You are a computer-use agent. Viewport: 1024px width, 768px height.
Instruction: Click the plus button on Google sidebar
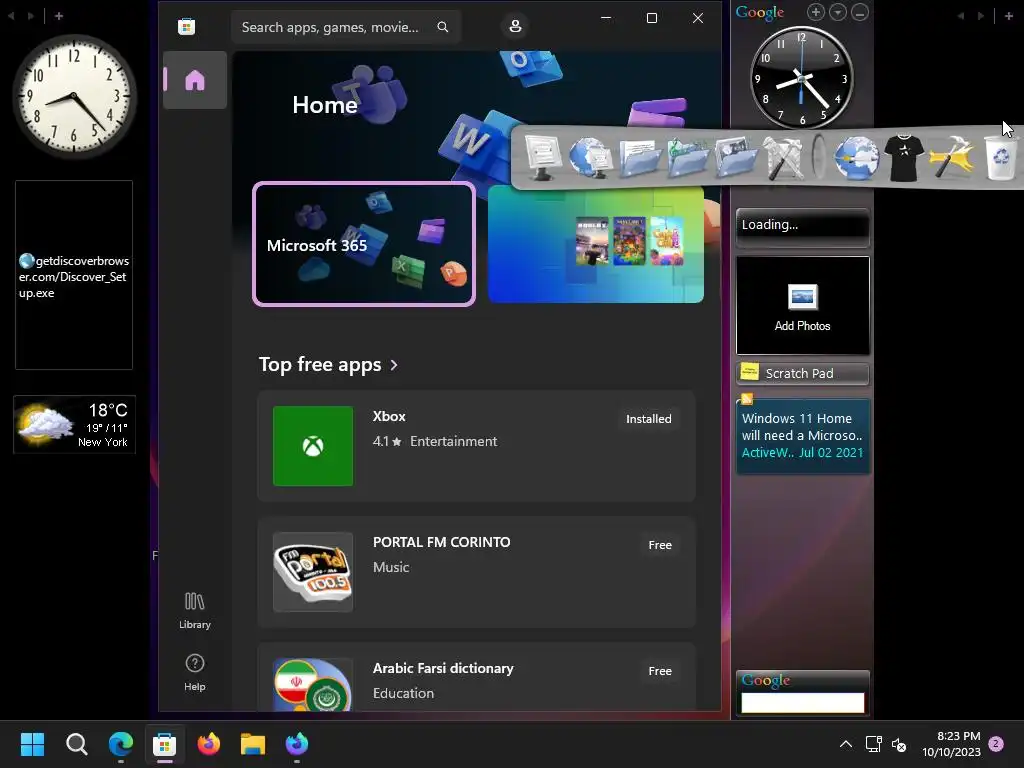click(x=815, y=12)
